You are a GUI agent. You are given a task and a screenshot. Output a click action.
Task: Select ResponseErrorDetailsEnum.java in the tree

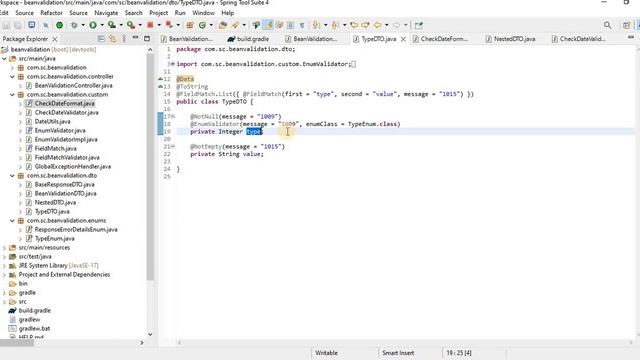point(76,229)
